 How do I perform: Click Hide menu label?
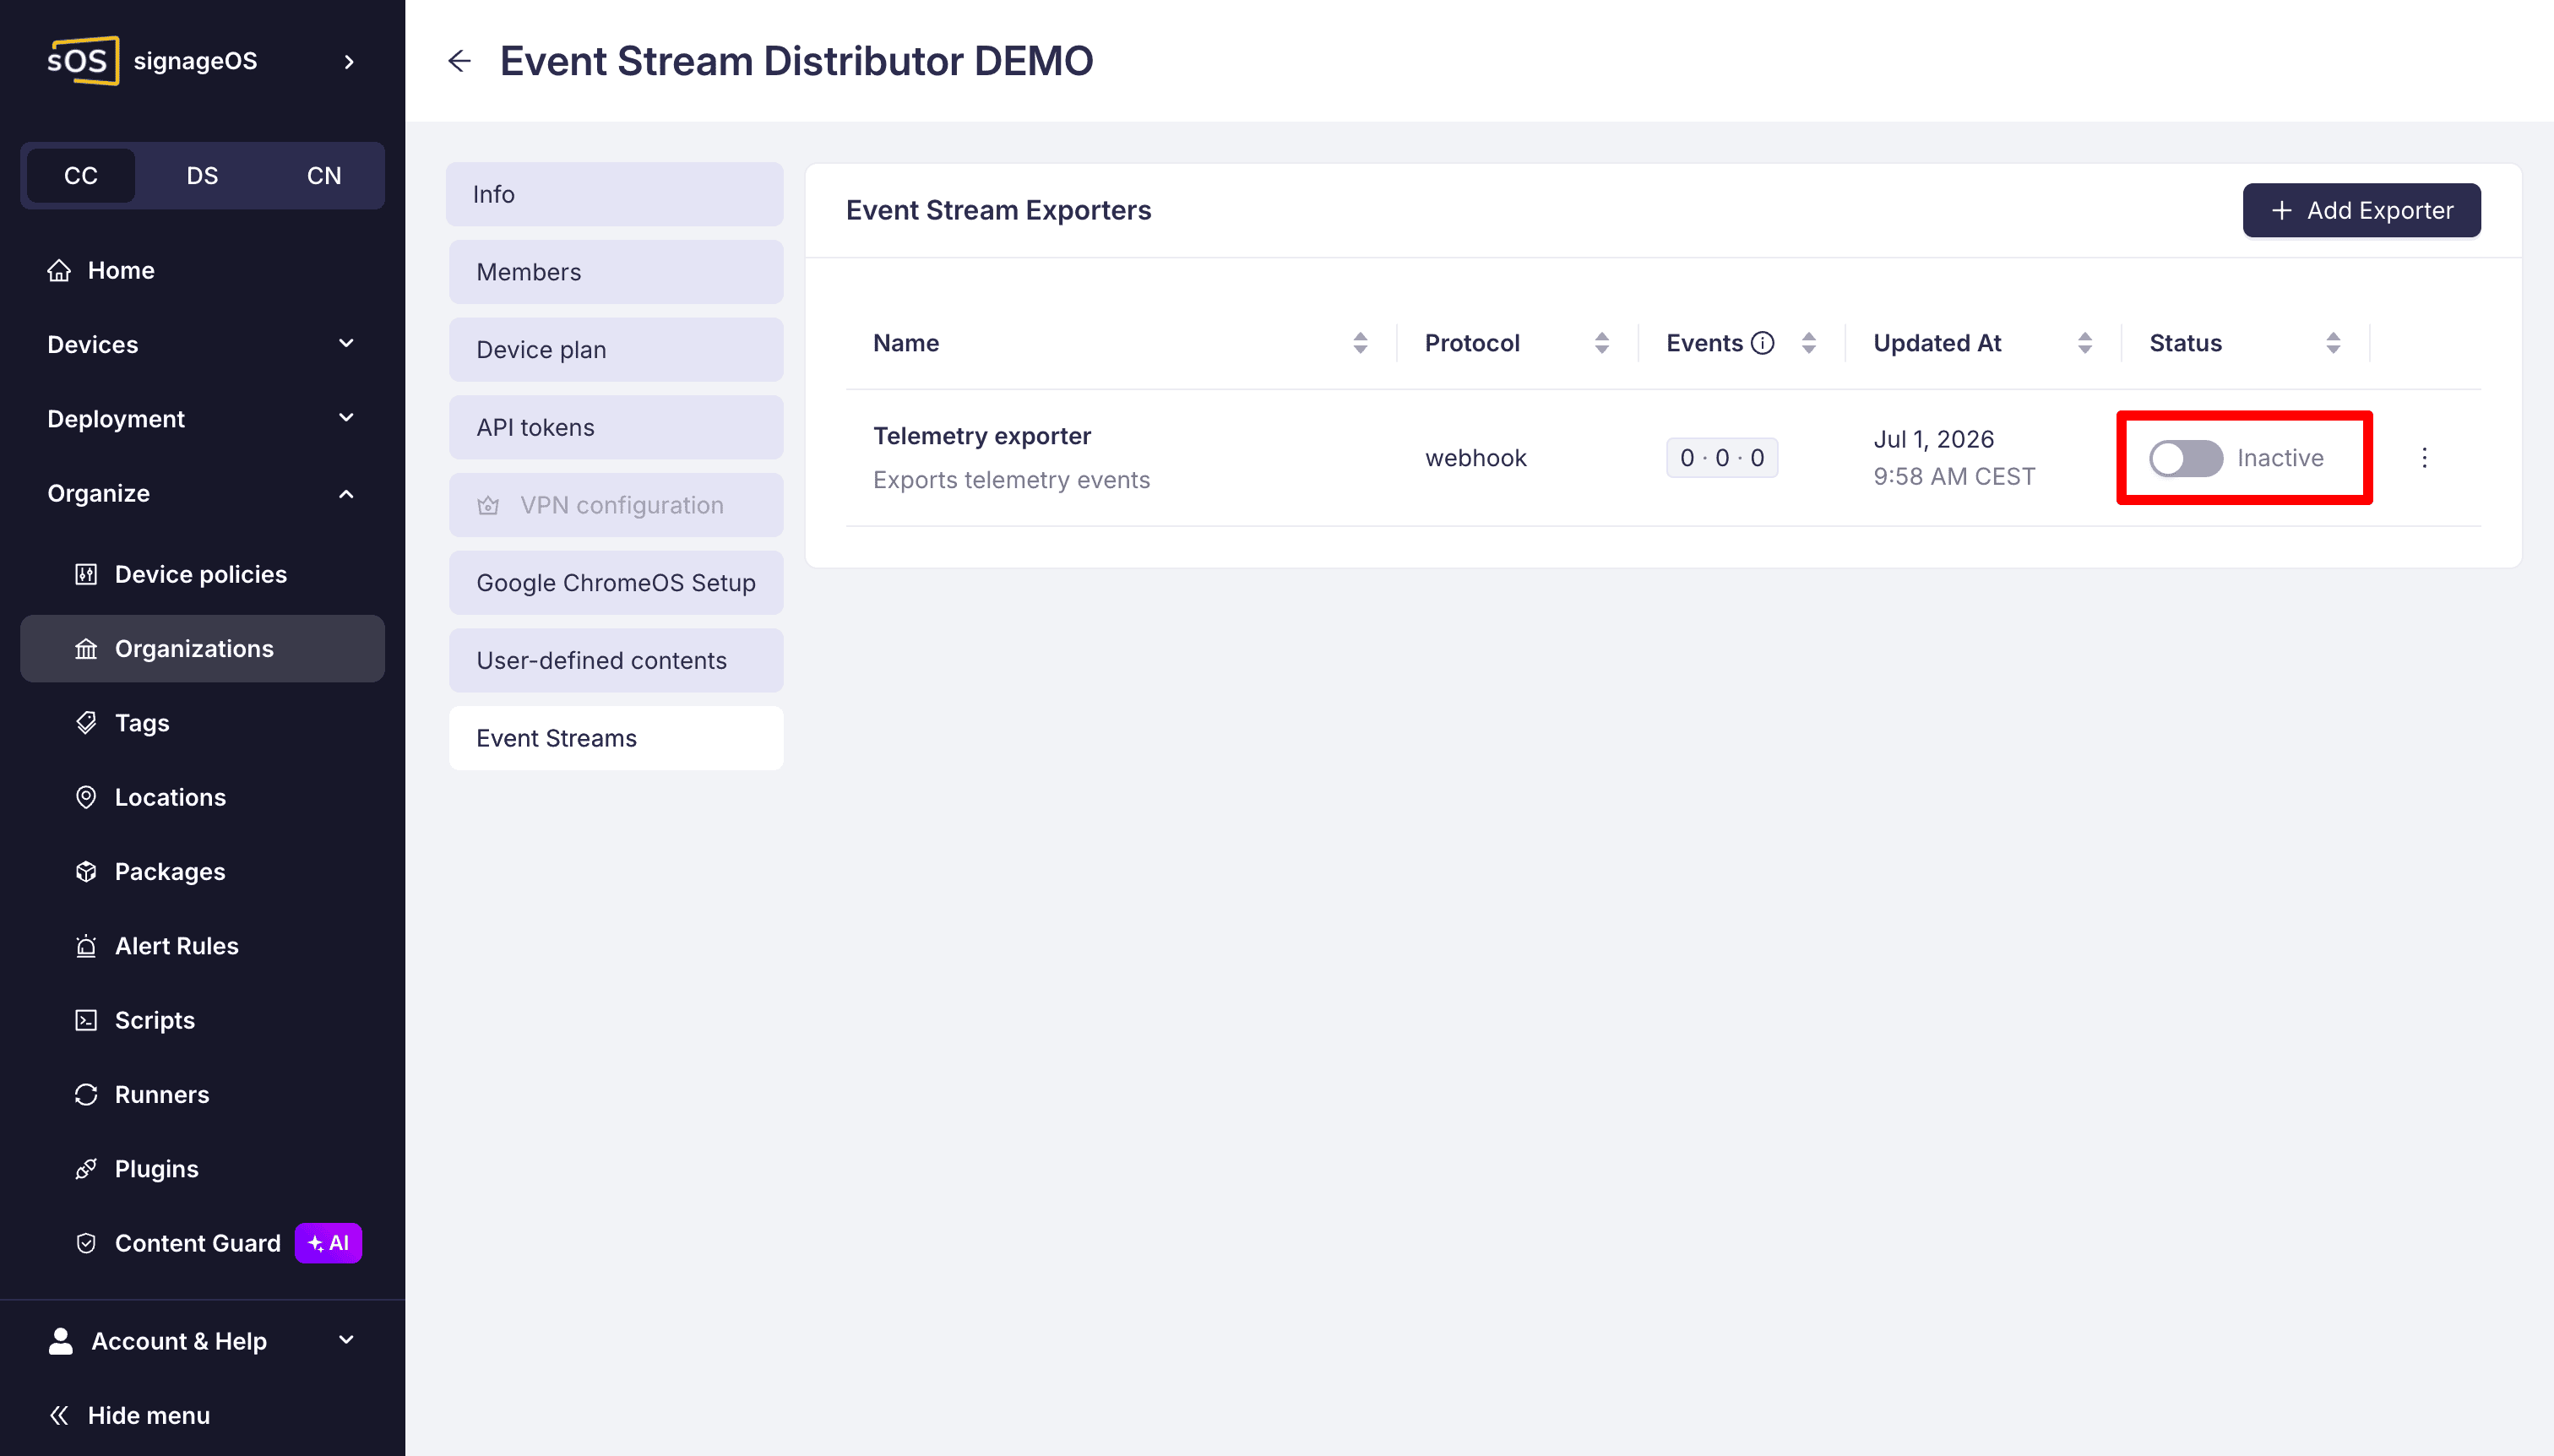point(149,1415)
